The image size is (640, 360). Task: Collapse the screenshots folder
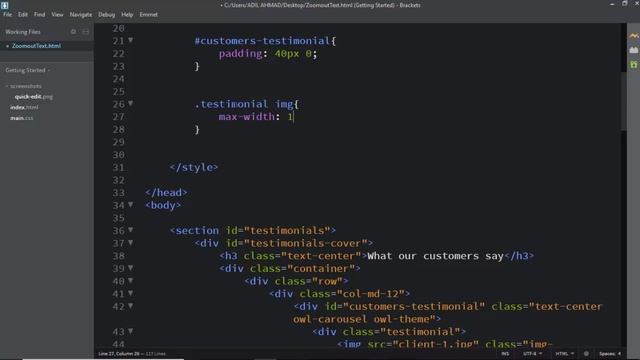click(x=24, y=86)
